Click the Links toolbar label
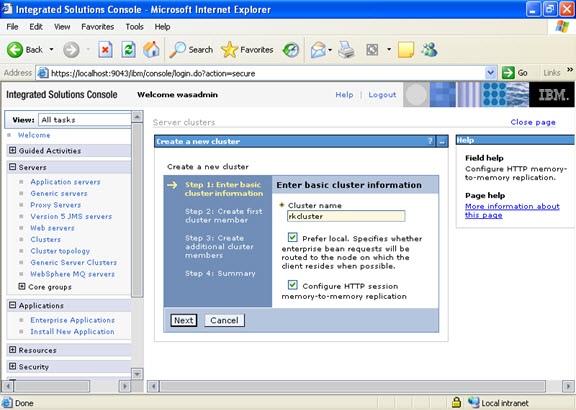 tap(552, 73)
